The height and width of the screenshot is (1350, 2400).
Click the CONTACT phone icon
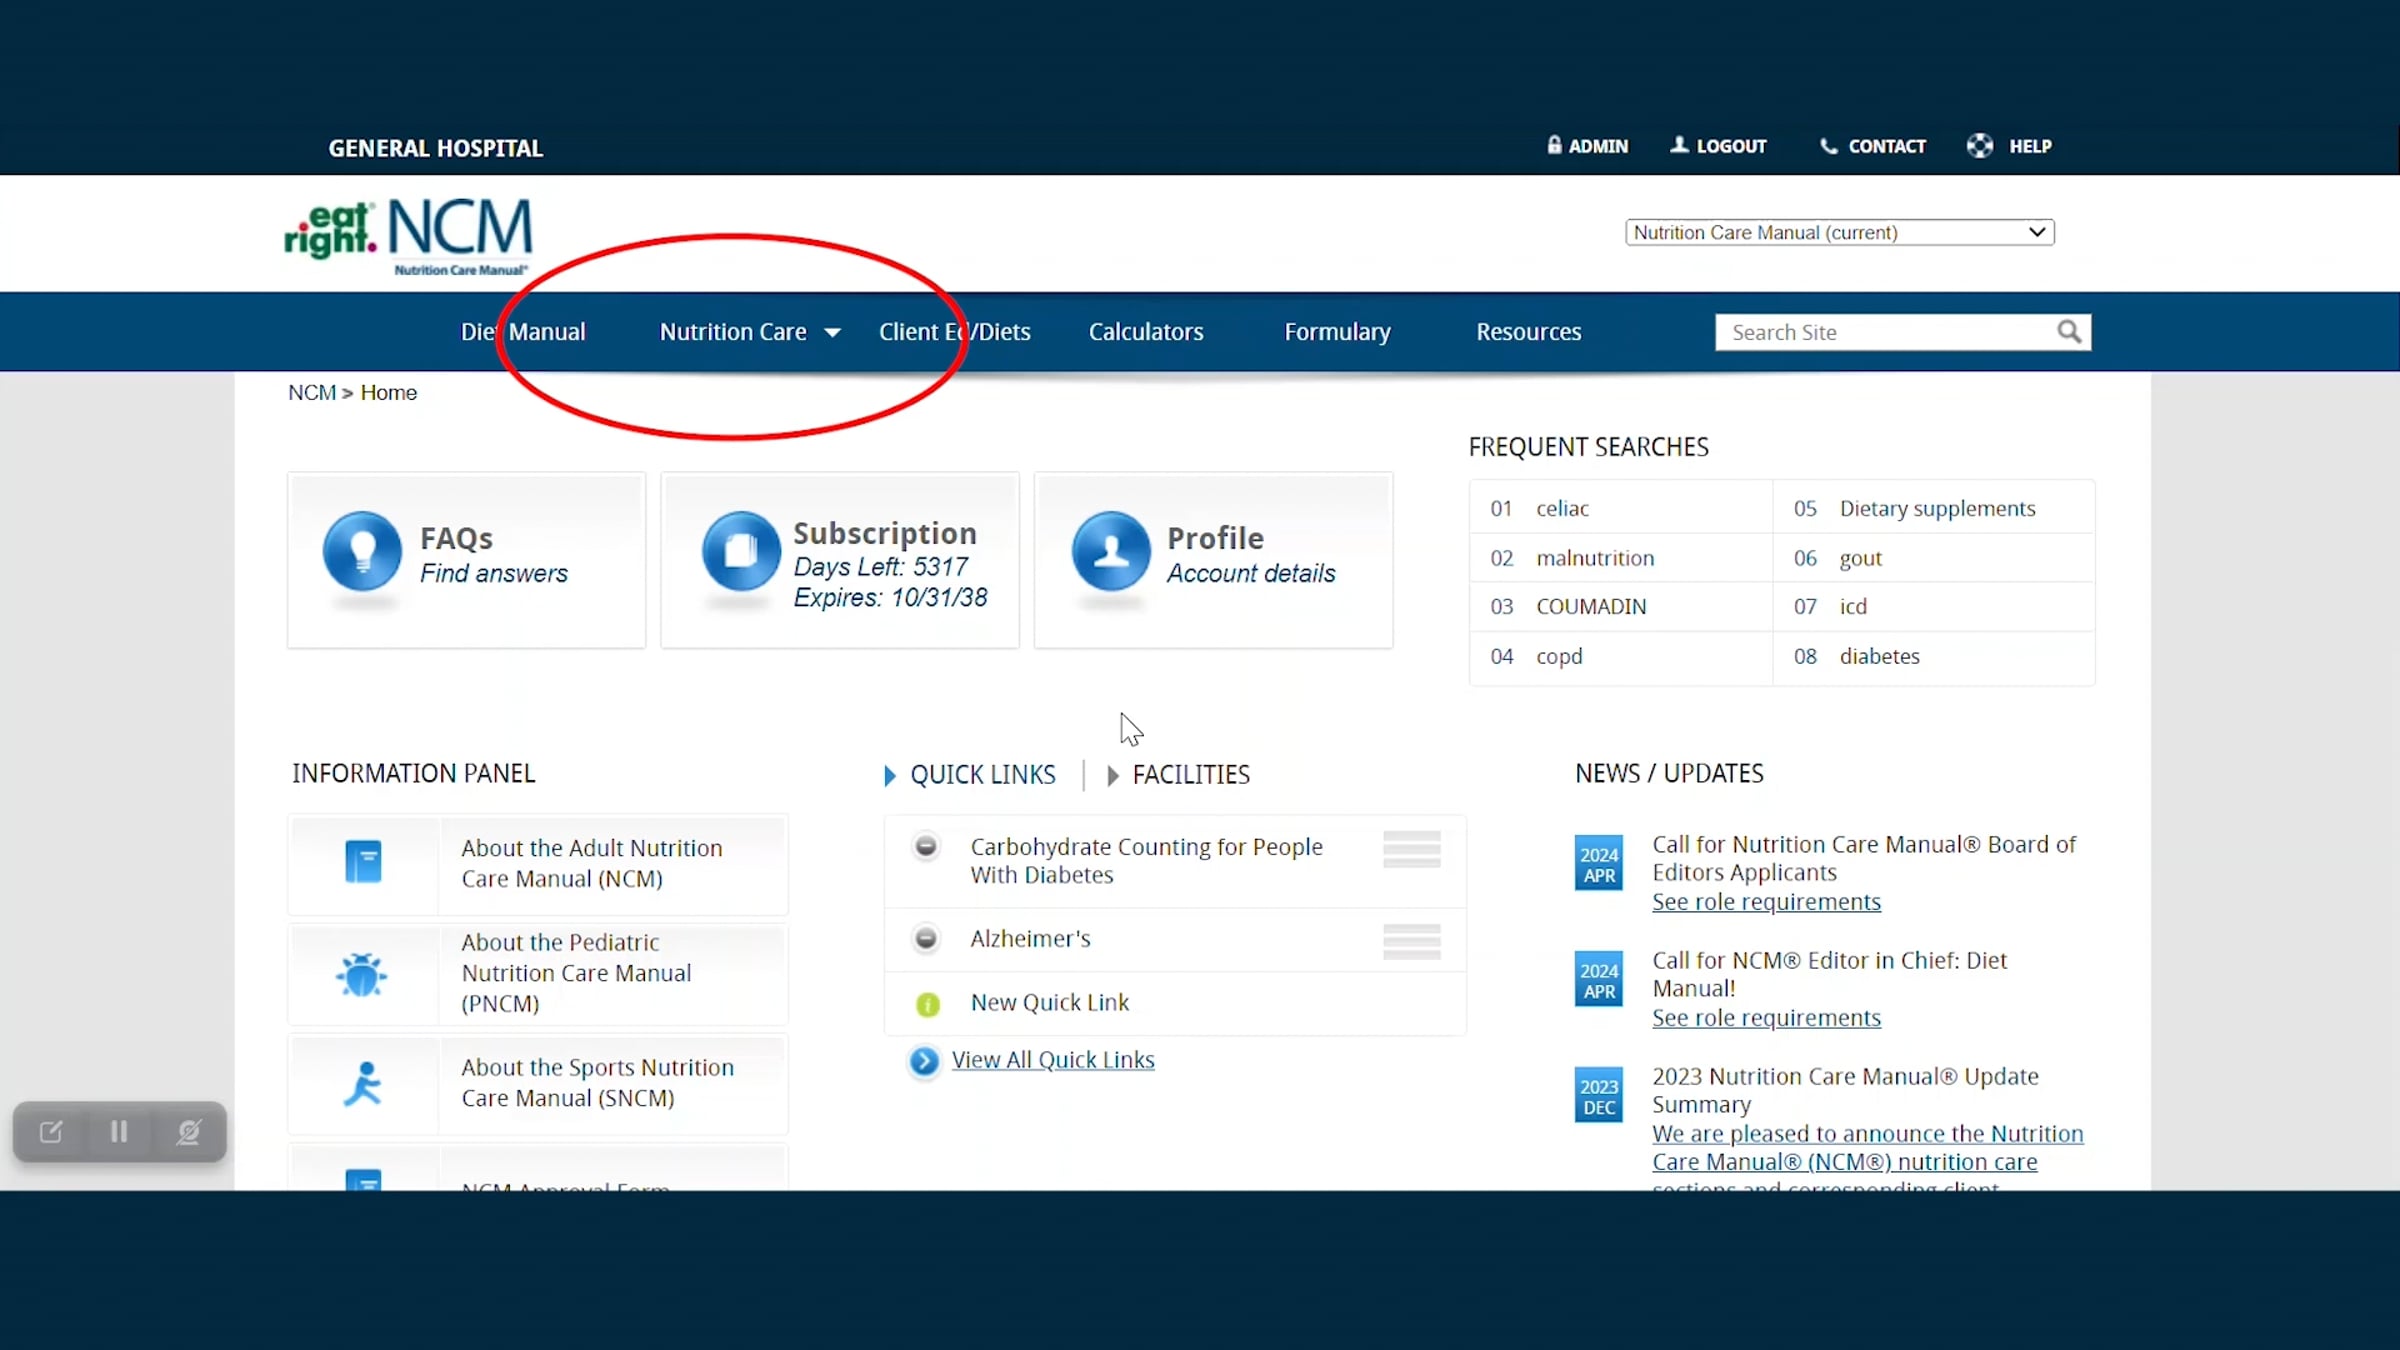tap(1828, 146)
